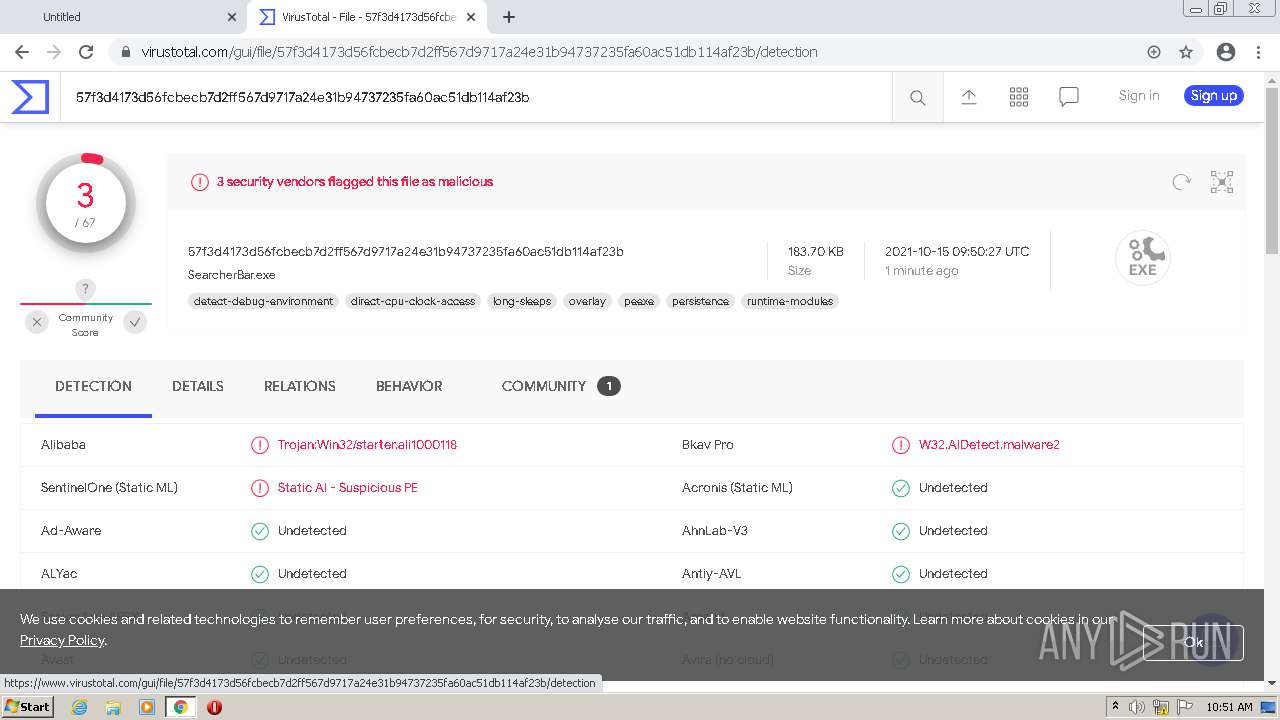Viewport: 1280px width, 720px height.
Task: Click the runtime-modules tag
Action: [790, 301]
